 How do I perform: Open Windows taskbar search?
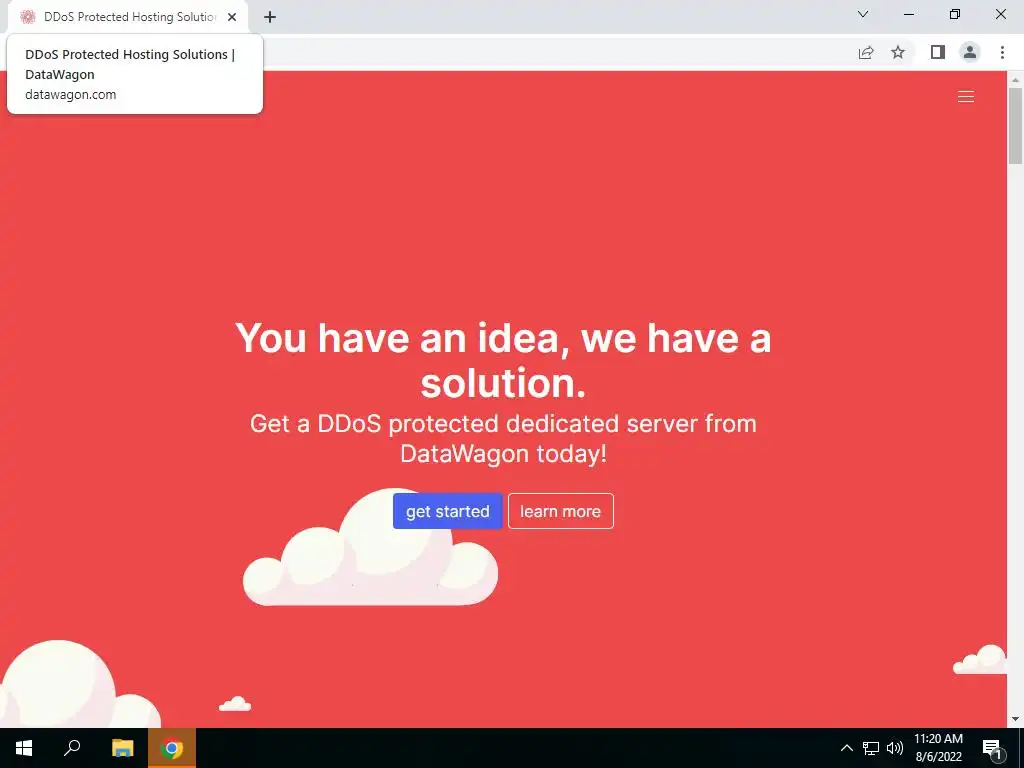coord(72,748)
